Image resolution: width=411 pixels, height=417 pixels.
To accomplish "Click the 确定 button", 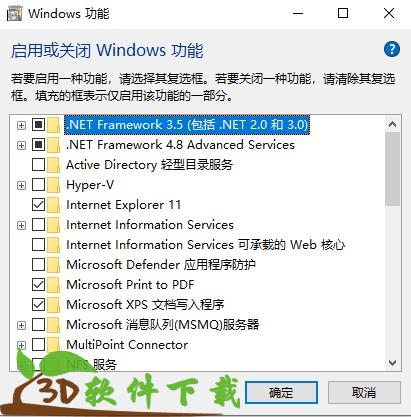I will 281,393.
